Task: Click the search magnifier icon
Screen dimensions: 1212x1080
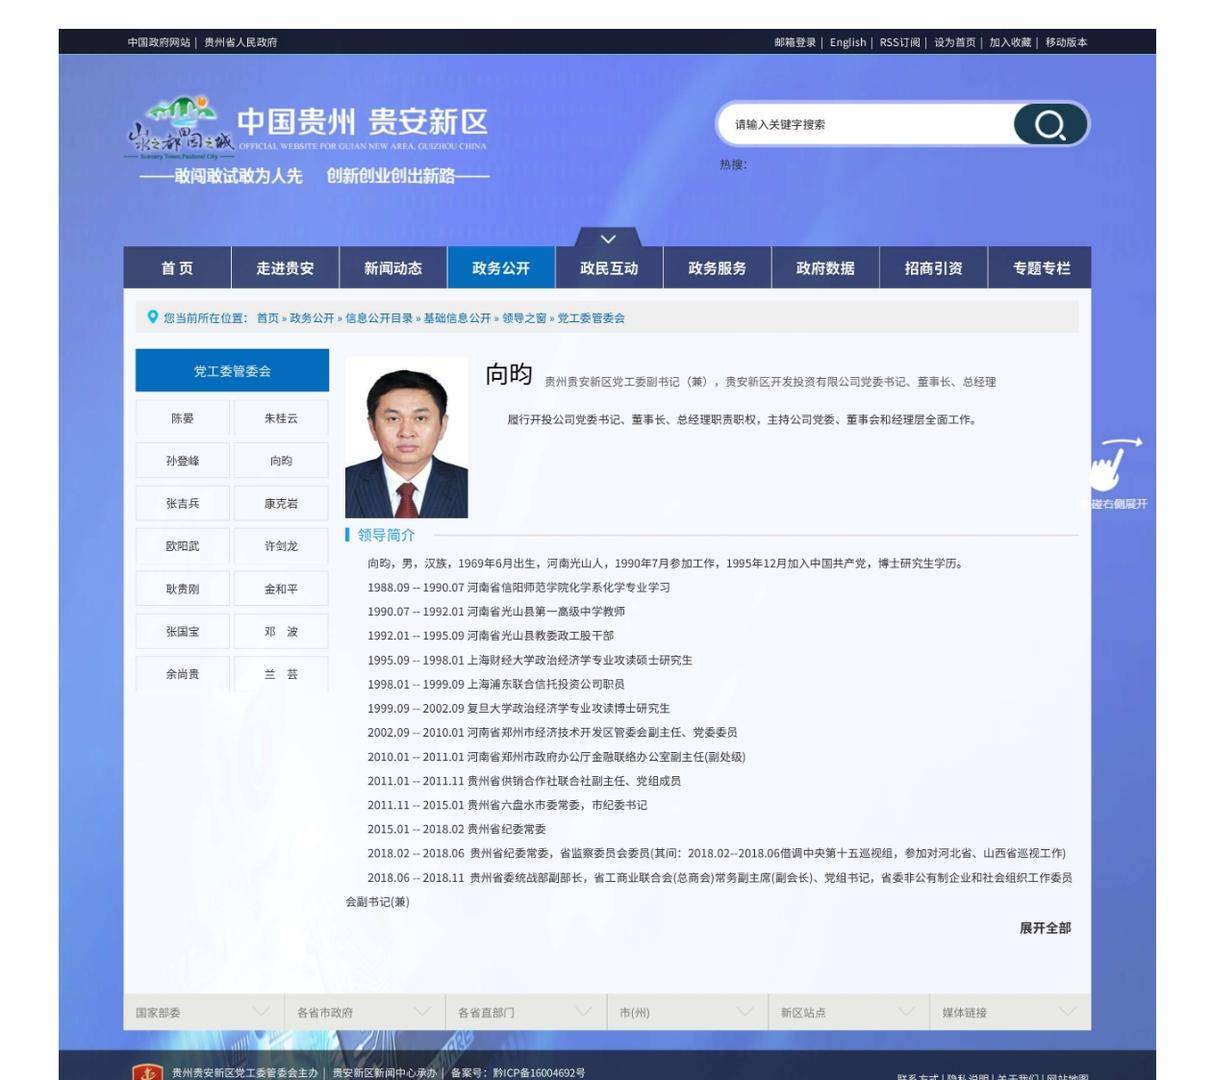Action: (1048, 126)
